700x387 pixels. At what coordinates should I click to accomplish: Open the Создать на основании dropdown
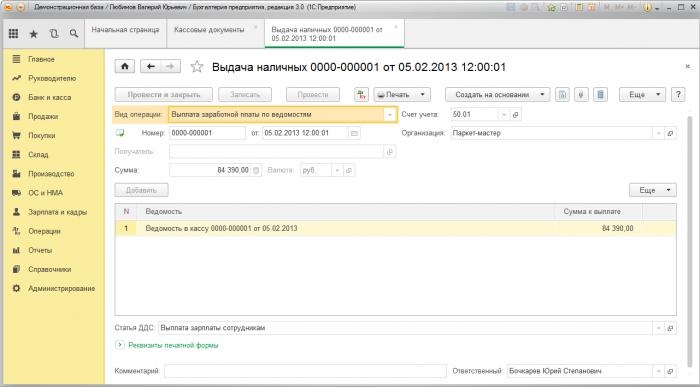click(x=497, y=95)
